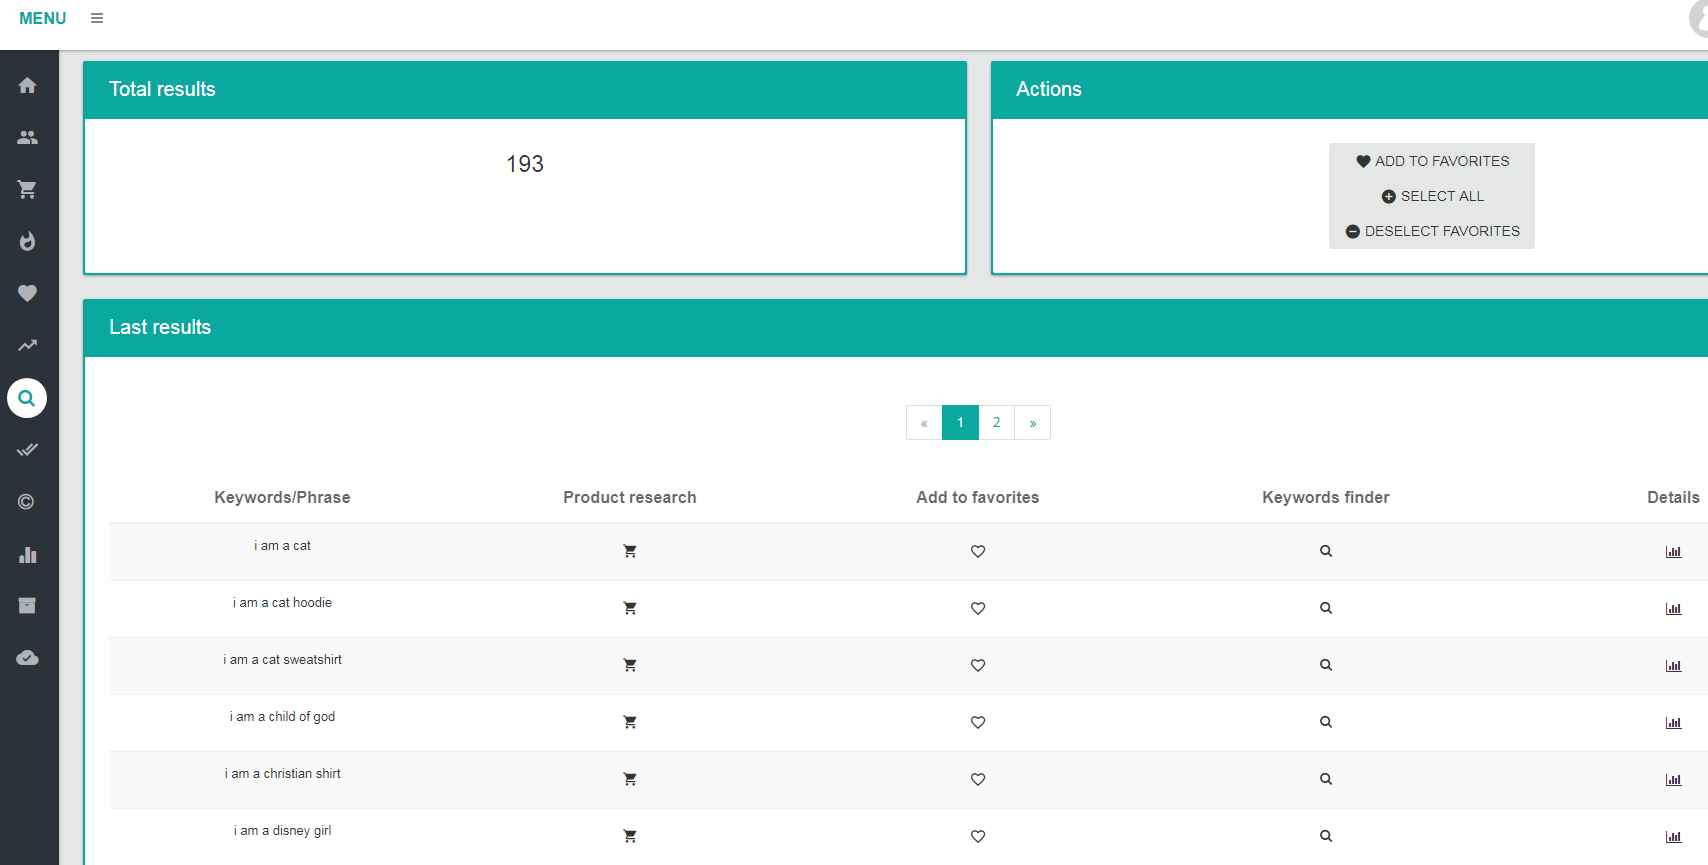Image resolution: width=1708 pixels, height=865 pixels.
Task: Click the SELECT ALL button
Action: click(x=1432, y=196)
